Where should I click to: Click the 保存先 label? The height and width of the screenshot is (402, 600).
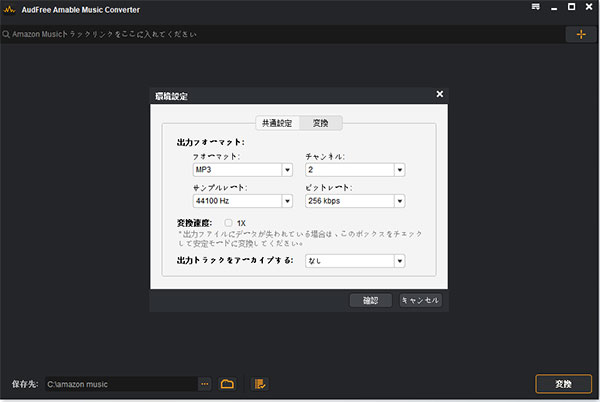pos(25,384)
